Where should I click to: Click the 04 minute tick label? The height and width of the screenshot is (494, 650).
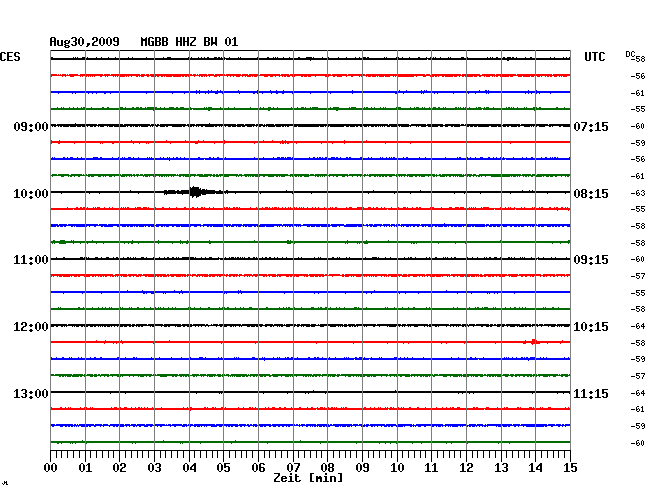click(189, 468)
